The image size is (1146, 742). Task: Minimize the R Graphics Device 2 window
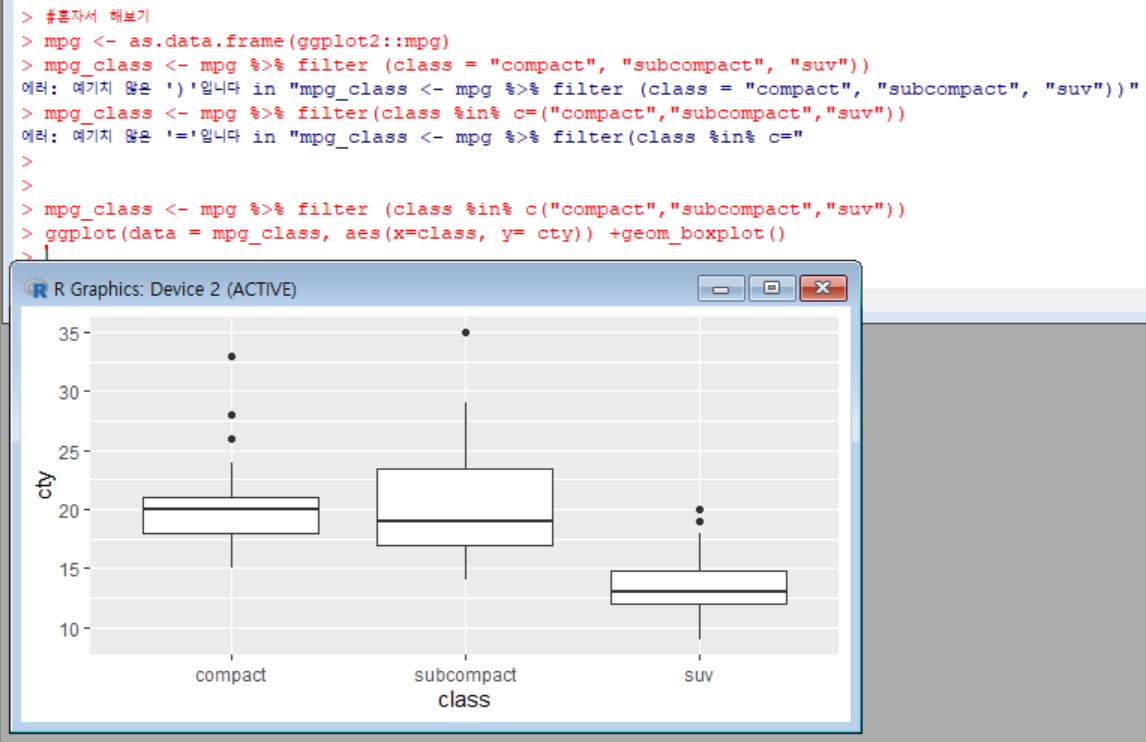pyautogui.click(x=721, y=288)
